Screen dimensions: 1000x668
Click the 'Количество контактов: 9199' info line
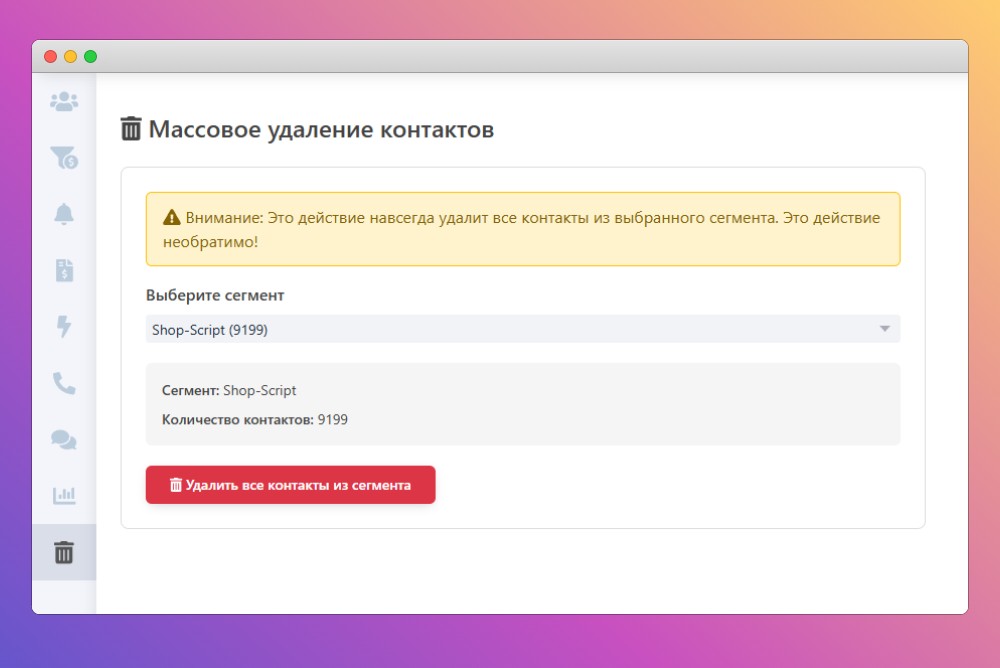point(255,420)
